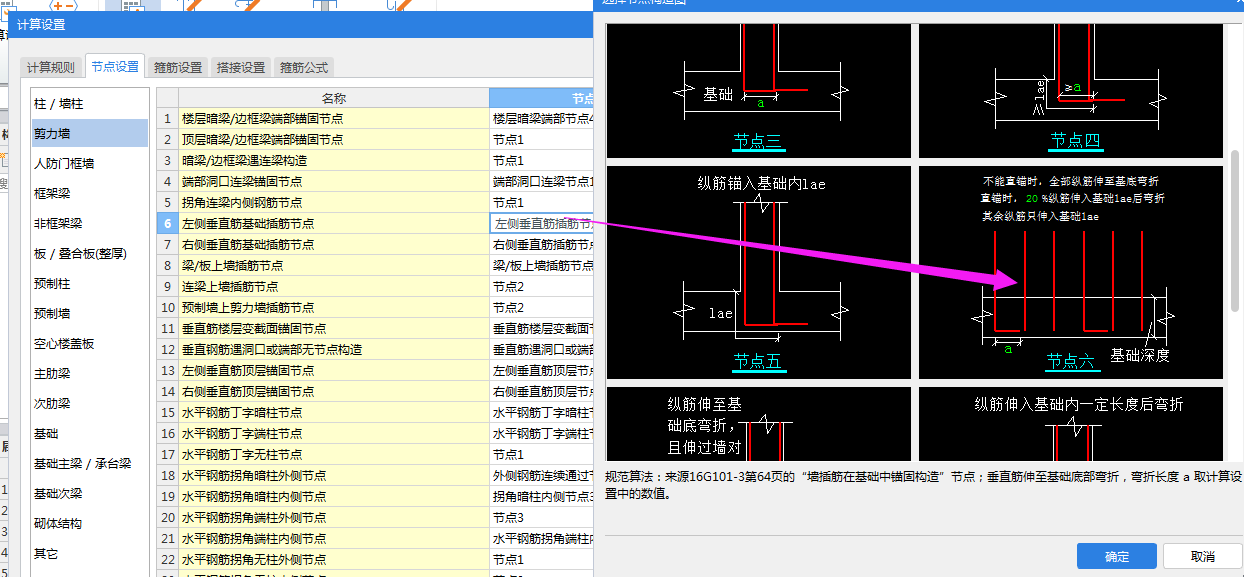Cancel with the 取消 button

point(1202,556)
